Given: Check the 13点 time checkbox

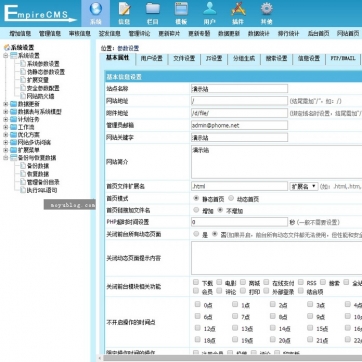Looking at the screenshot, I should (x=235, y=328).
